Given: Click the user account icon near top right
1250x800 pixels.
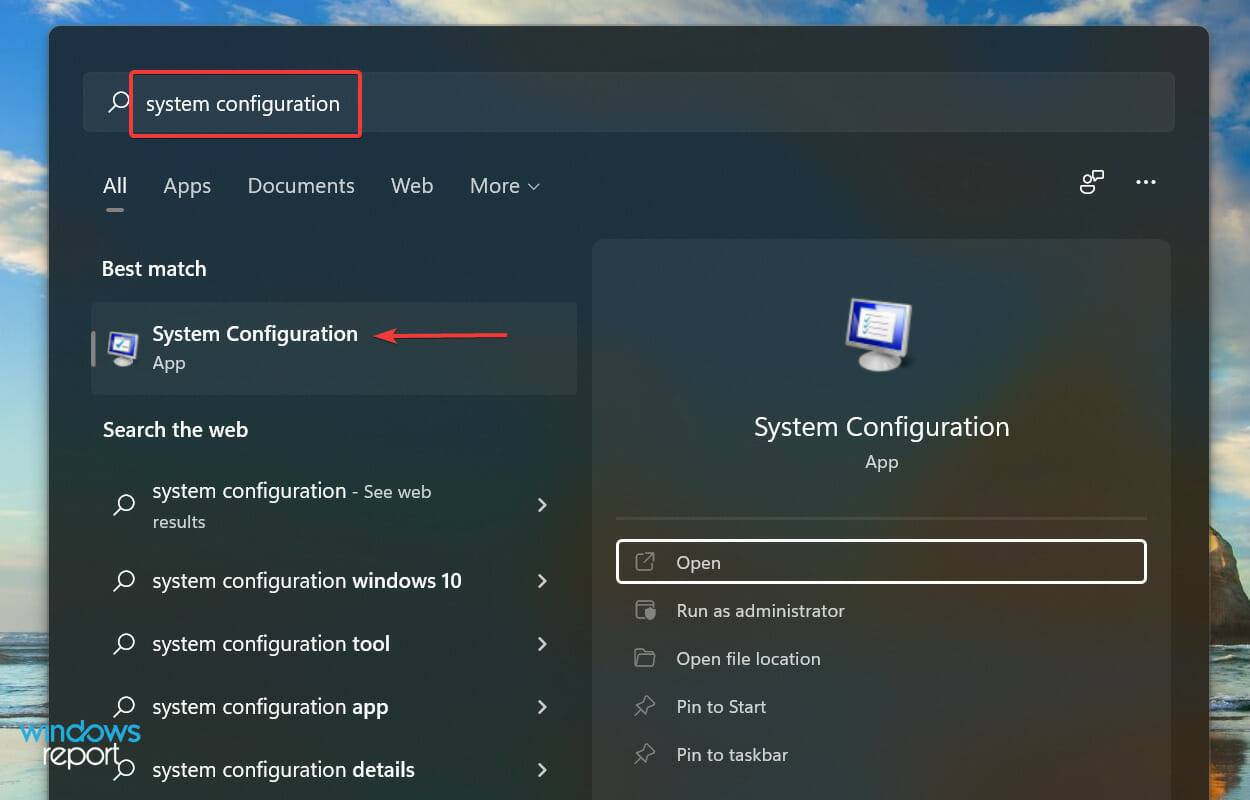Looking at the screenshot, I should pos(1091,182).
